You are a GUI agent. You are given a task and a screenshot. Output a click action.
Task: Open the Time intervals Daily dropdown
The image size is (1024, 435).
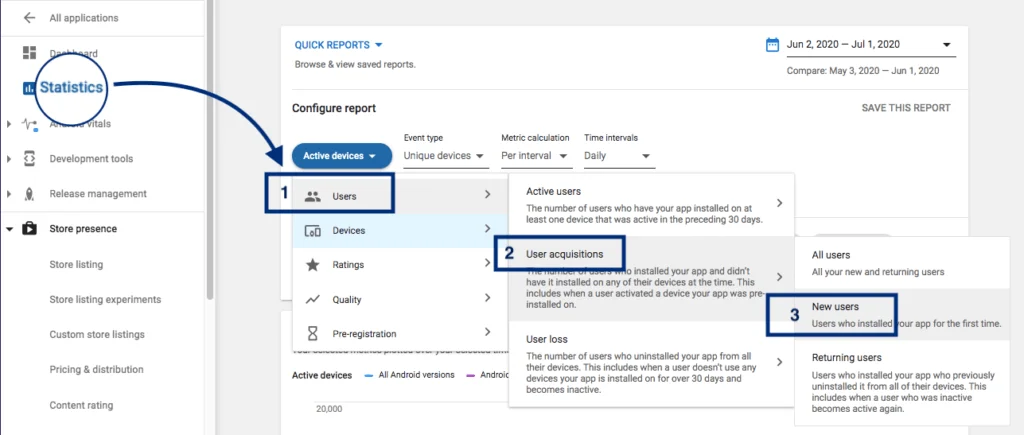618,156
